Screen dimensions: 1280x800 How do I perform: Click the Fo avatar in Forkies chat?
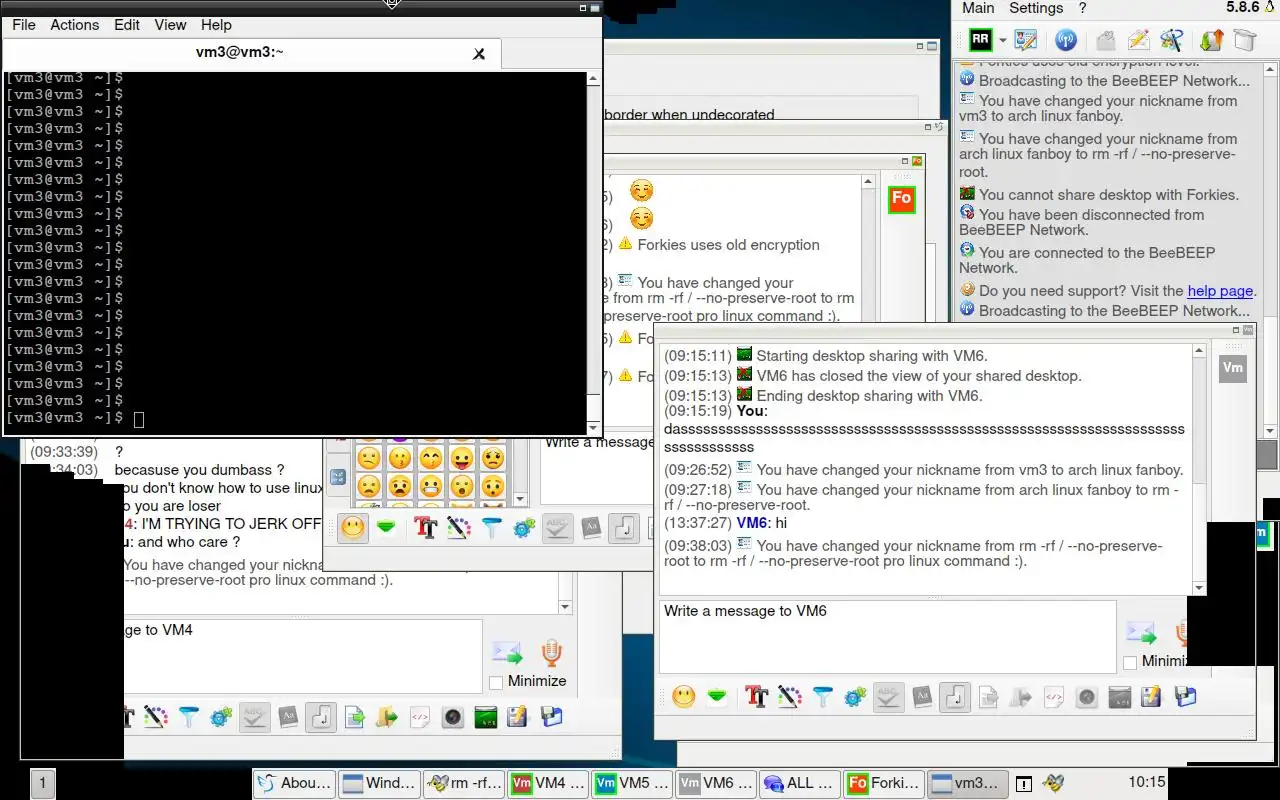point(901,199)
